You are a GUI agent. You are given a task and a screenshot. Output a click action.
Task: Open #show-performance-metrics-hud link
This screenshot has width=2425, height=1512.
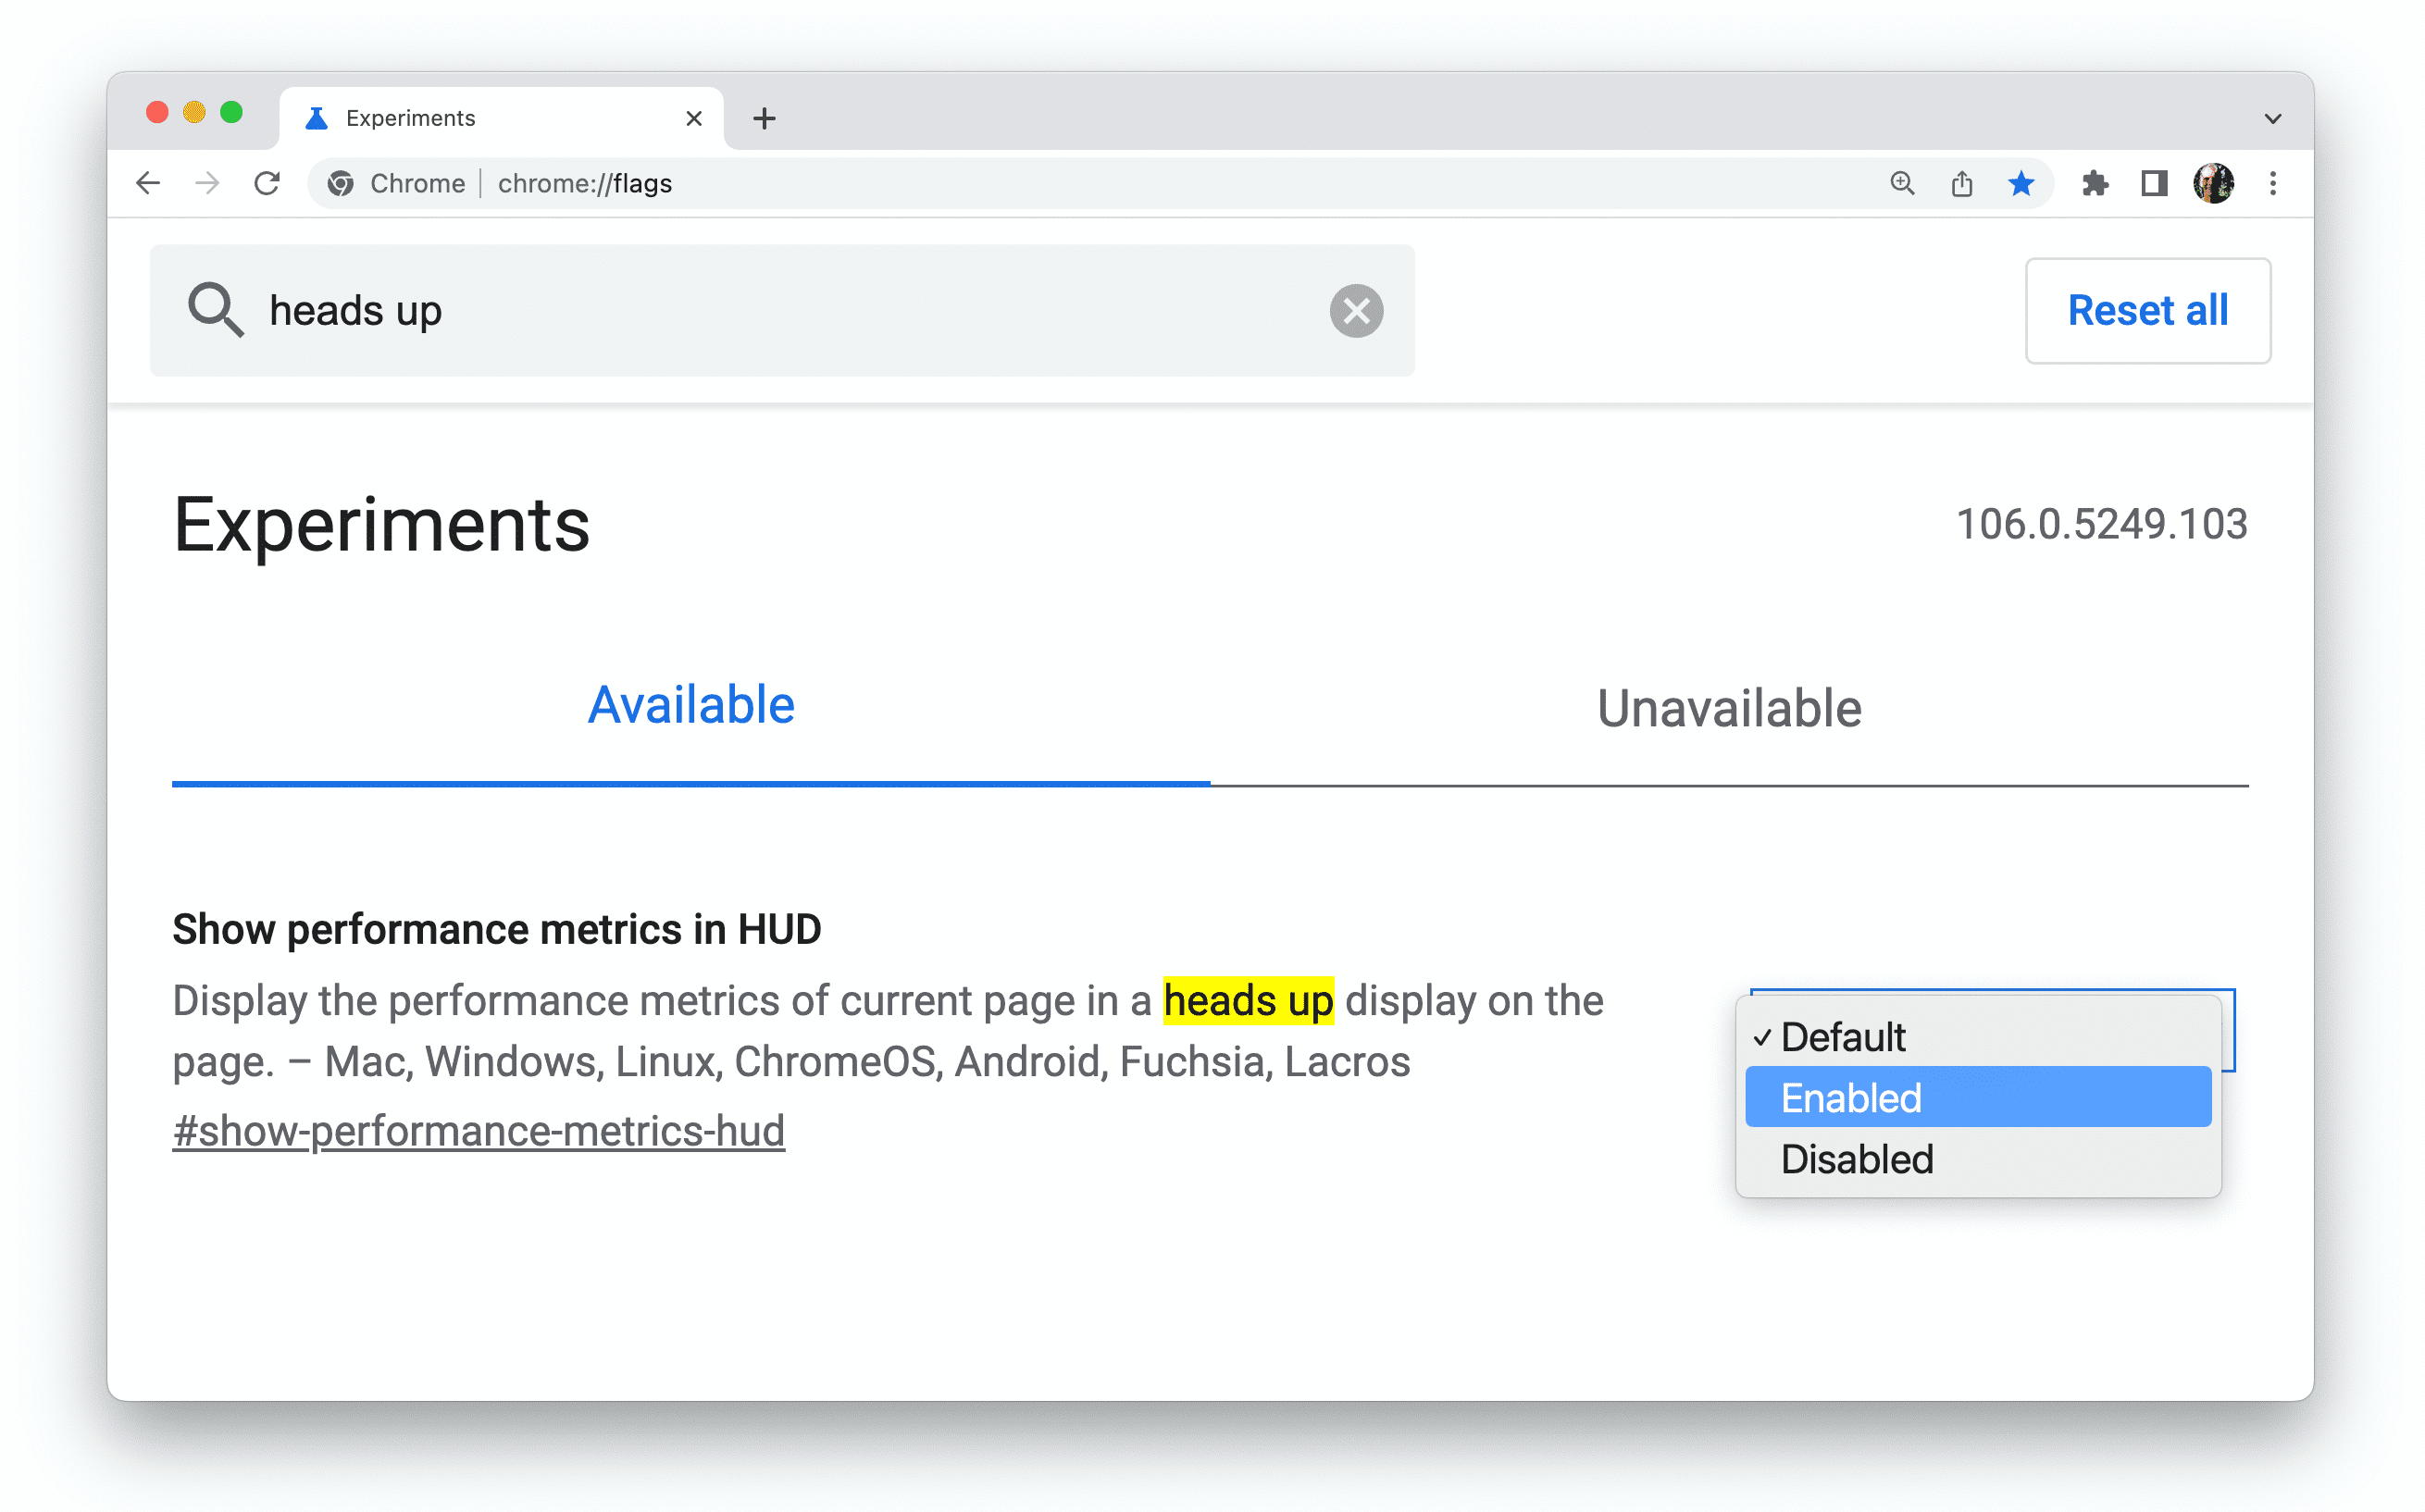coord(479,1131)
